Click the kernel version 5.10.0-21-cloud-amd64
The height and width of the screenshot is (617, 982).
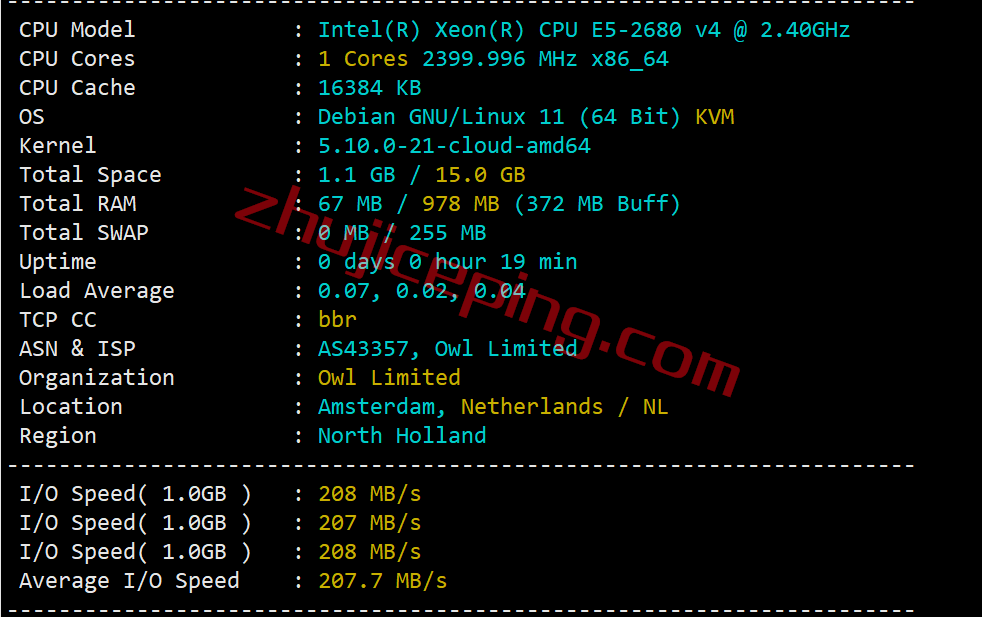pyautogui.click(x=454, y=146)
